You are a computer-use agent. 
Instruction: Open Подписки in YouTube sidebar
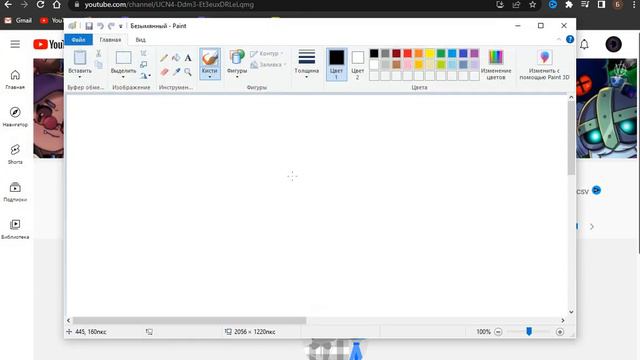coord(15,192)
